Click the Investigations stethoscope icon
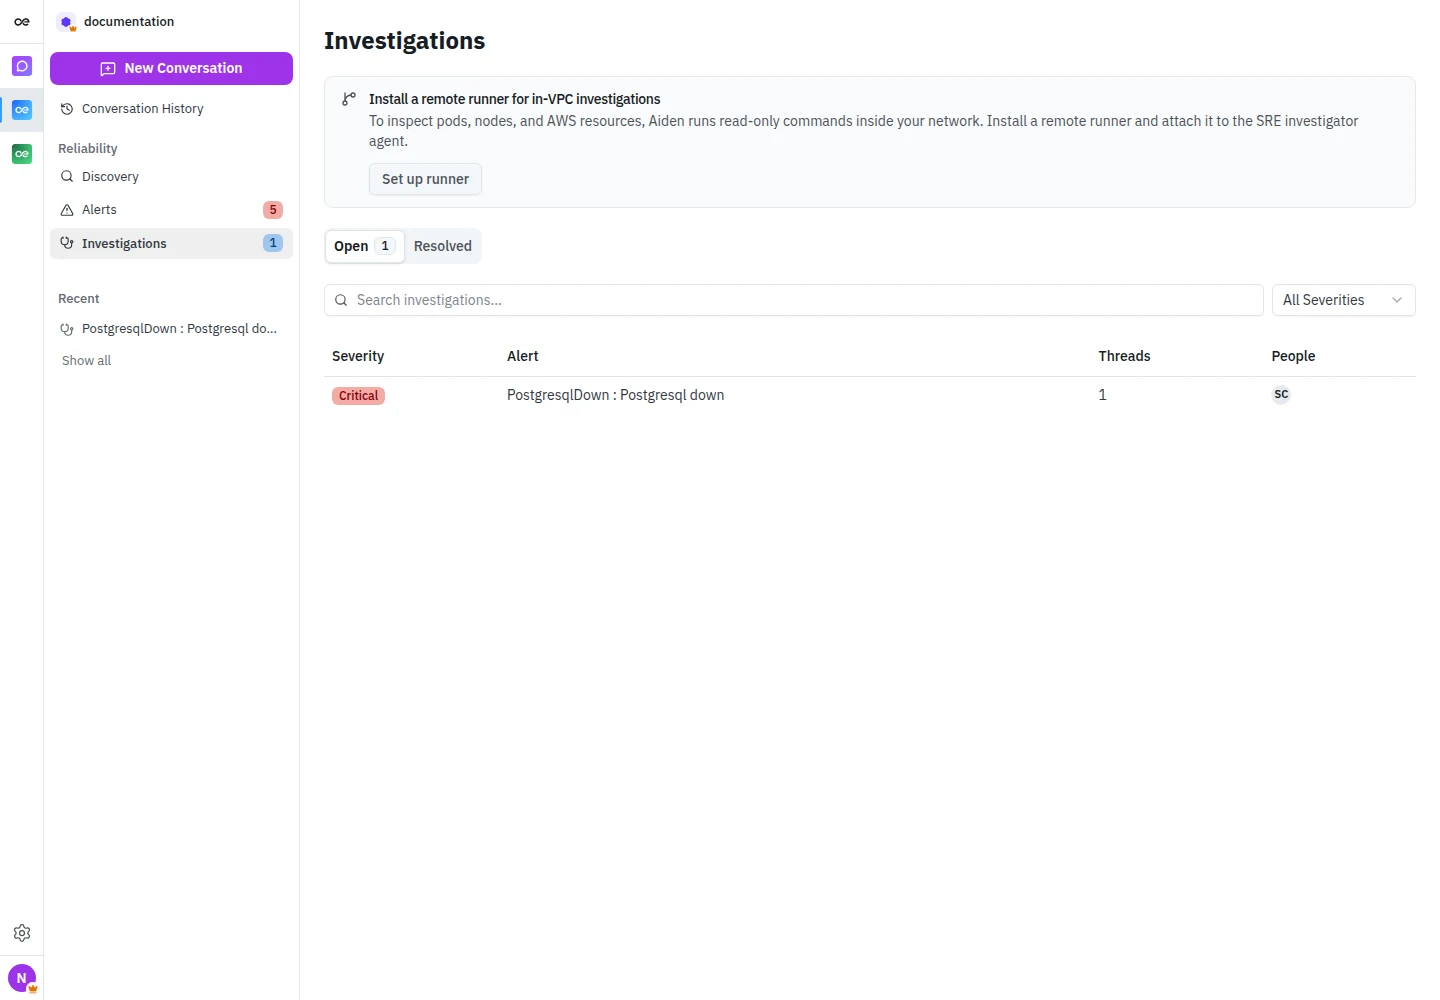The height and width of the screenshot is (1000, 1440). [67, 243]
